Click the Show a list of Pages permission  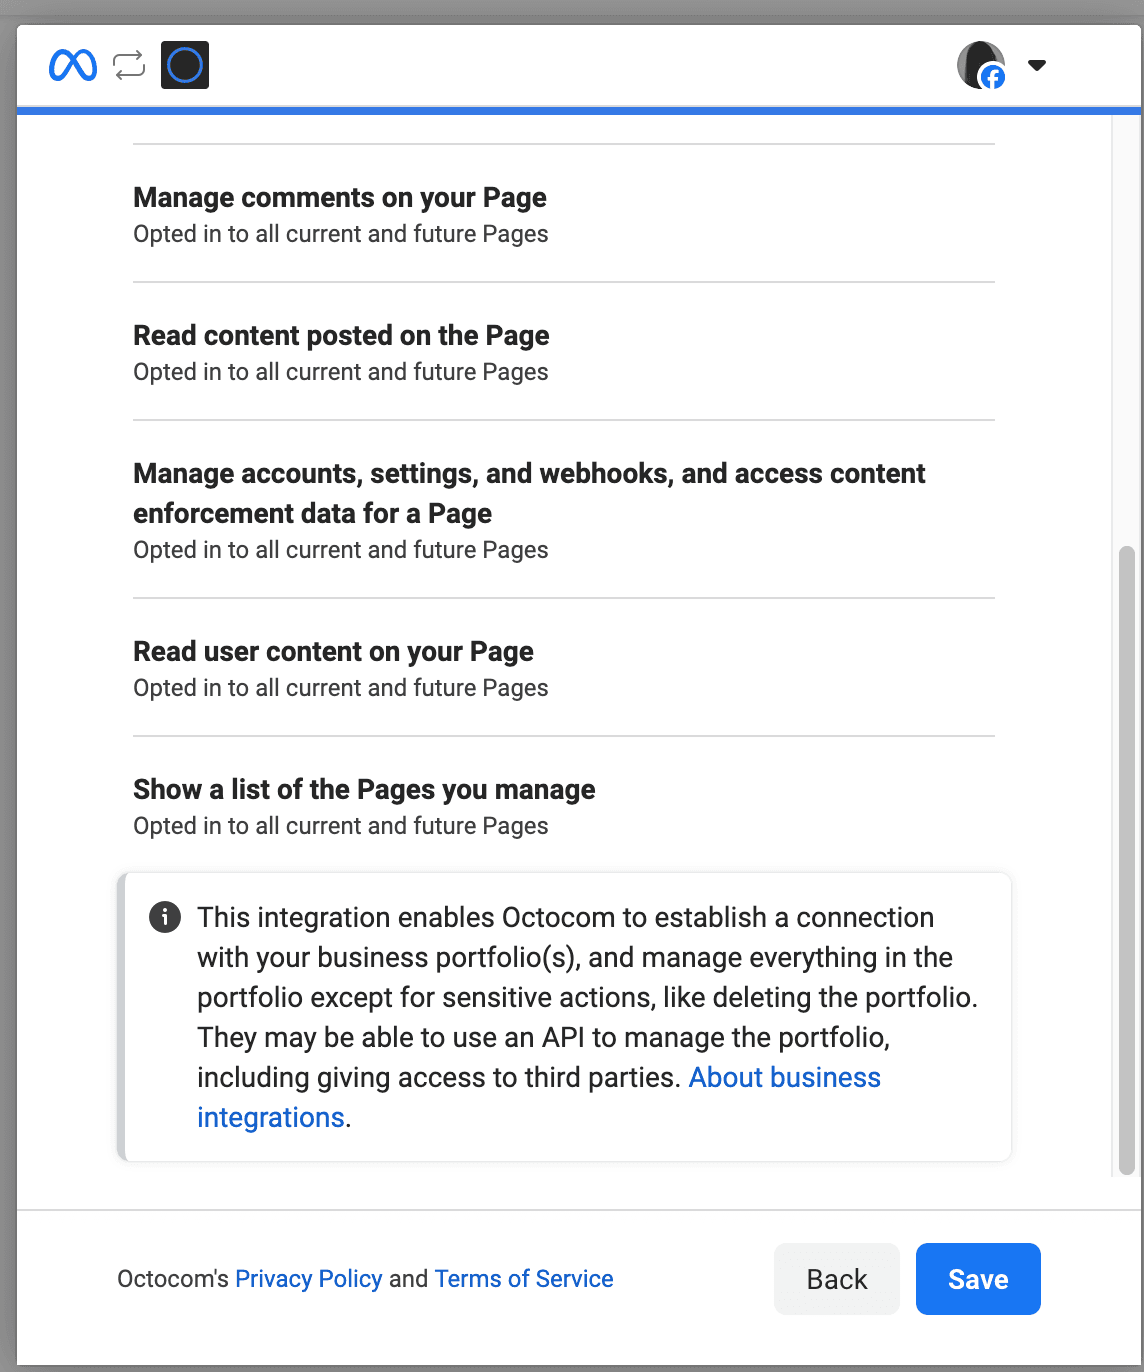[x=364, y=789]
